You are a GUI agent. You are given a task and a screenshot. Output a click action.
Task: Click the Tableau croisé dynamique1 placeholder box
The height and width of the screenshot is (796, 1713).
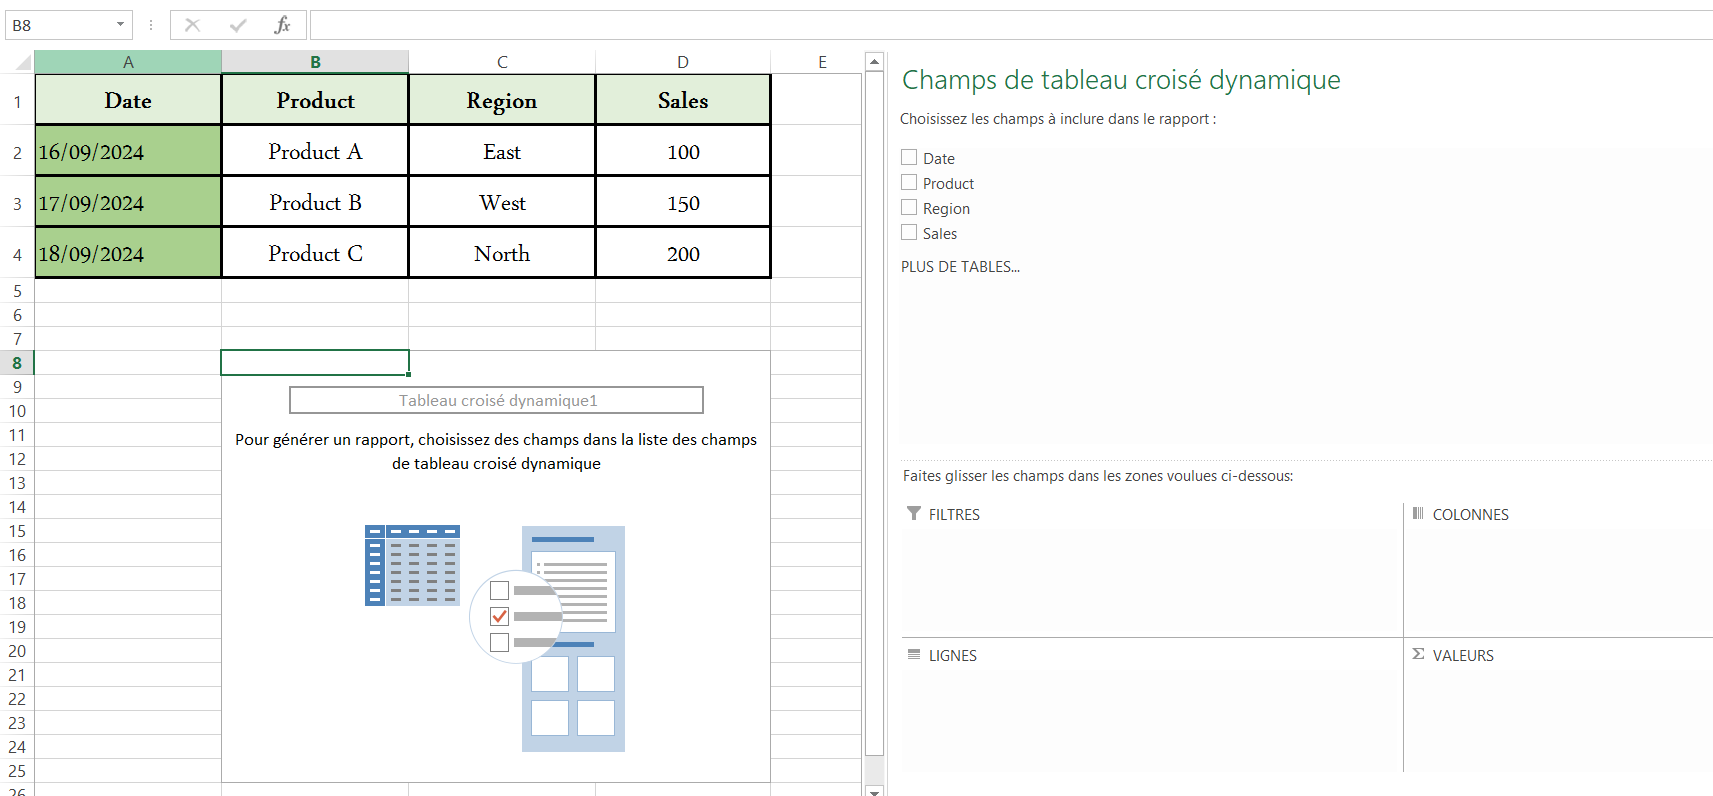[x=496, y=400]
